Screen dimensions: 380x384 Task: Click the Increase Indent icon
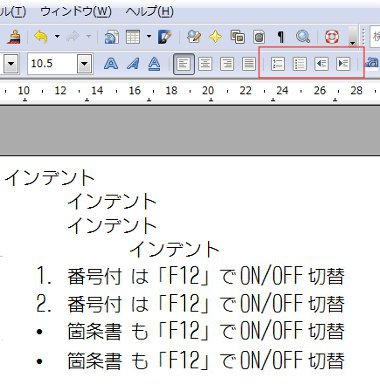[x=343, y=64]
